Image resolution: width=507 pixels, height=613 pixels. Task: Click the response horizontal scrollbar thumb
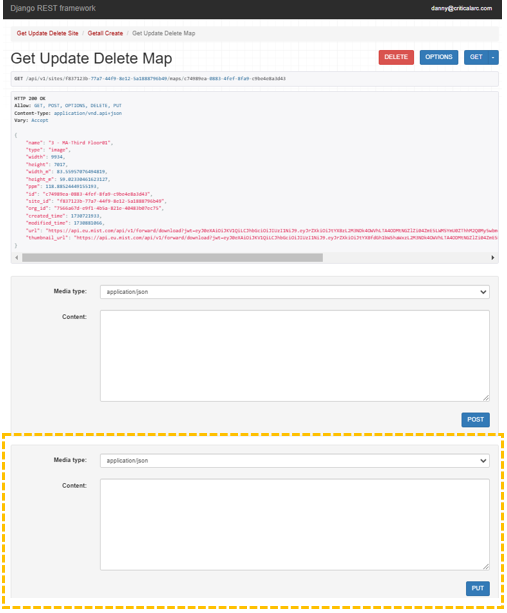(x=172, y=257)
